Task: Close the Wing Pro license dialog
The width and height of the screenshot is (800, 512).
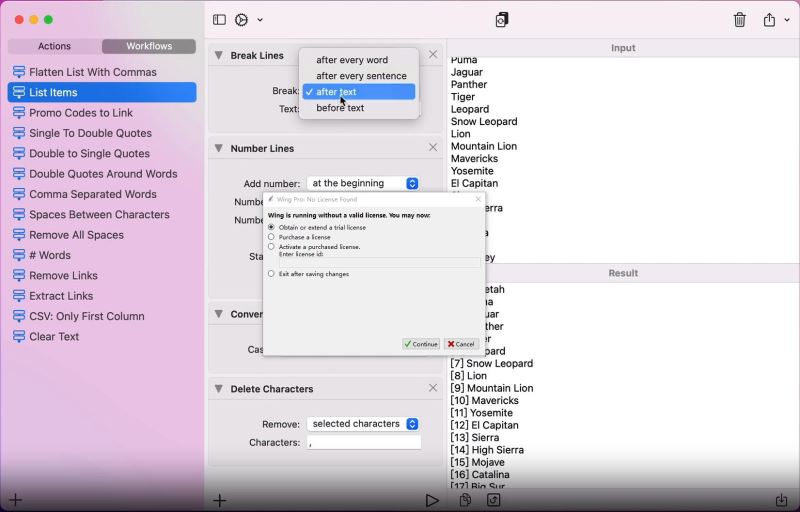Action: (478, 199)
